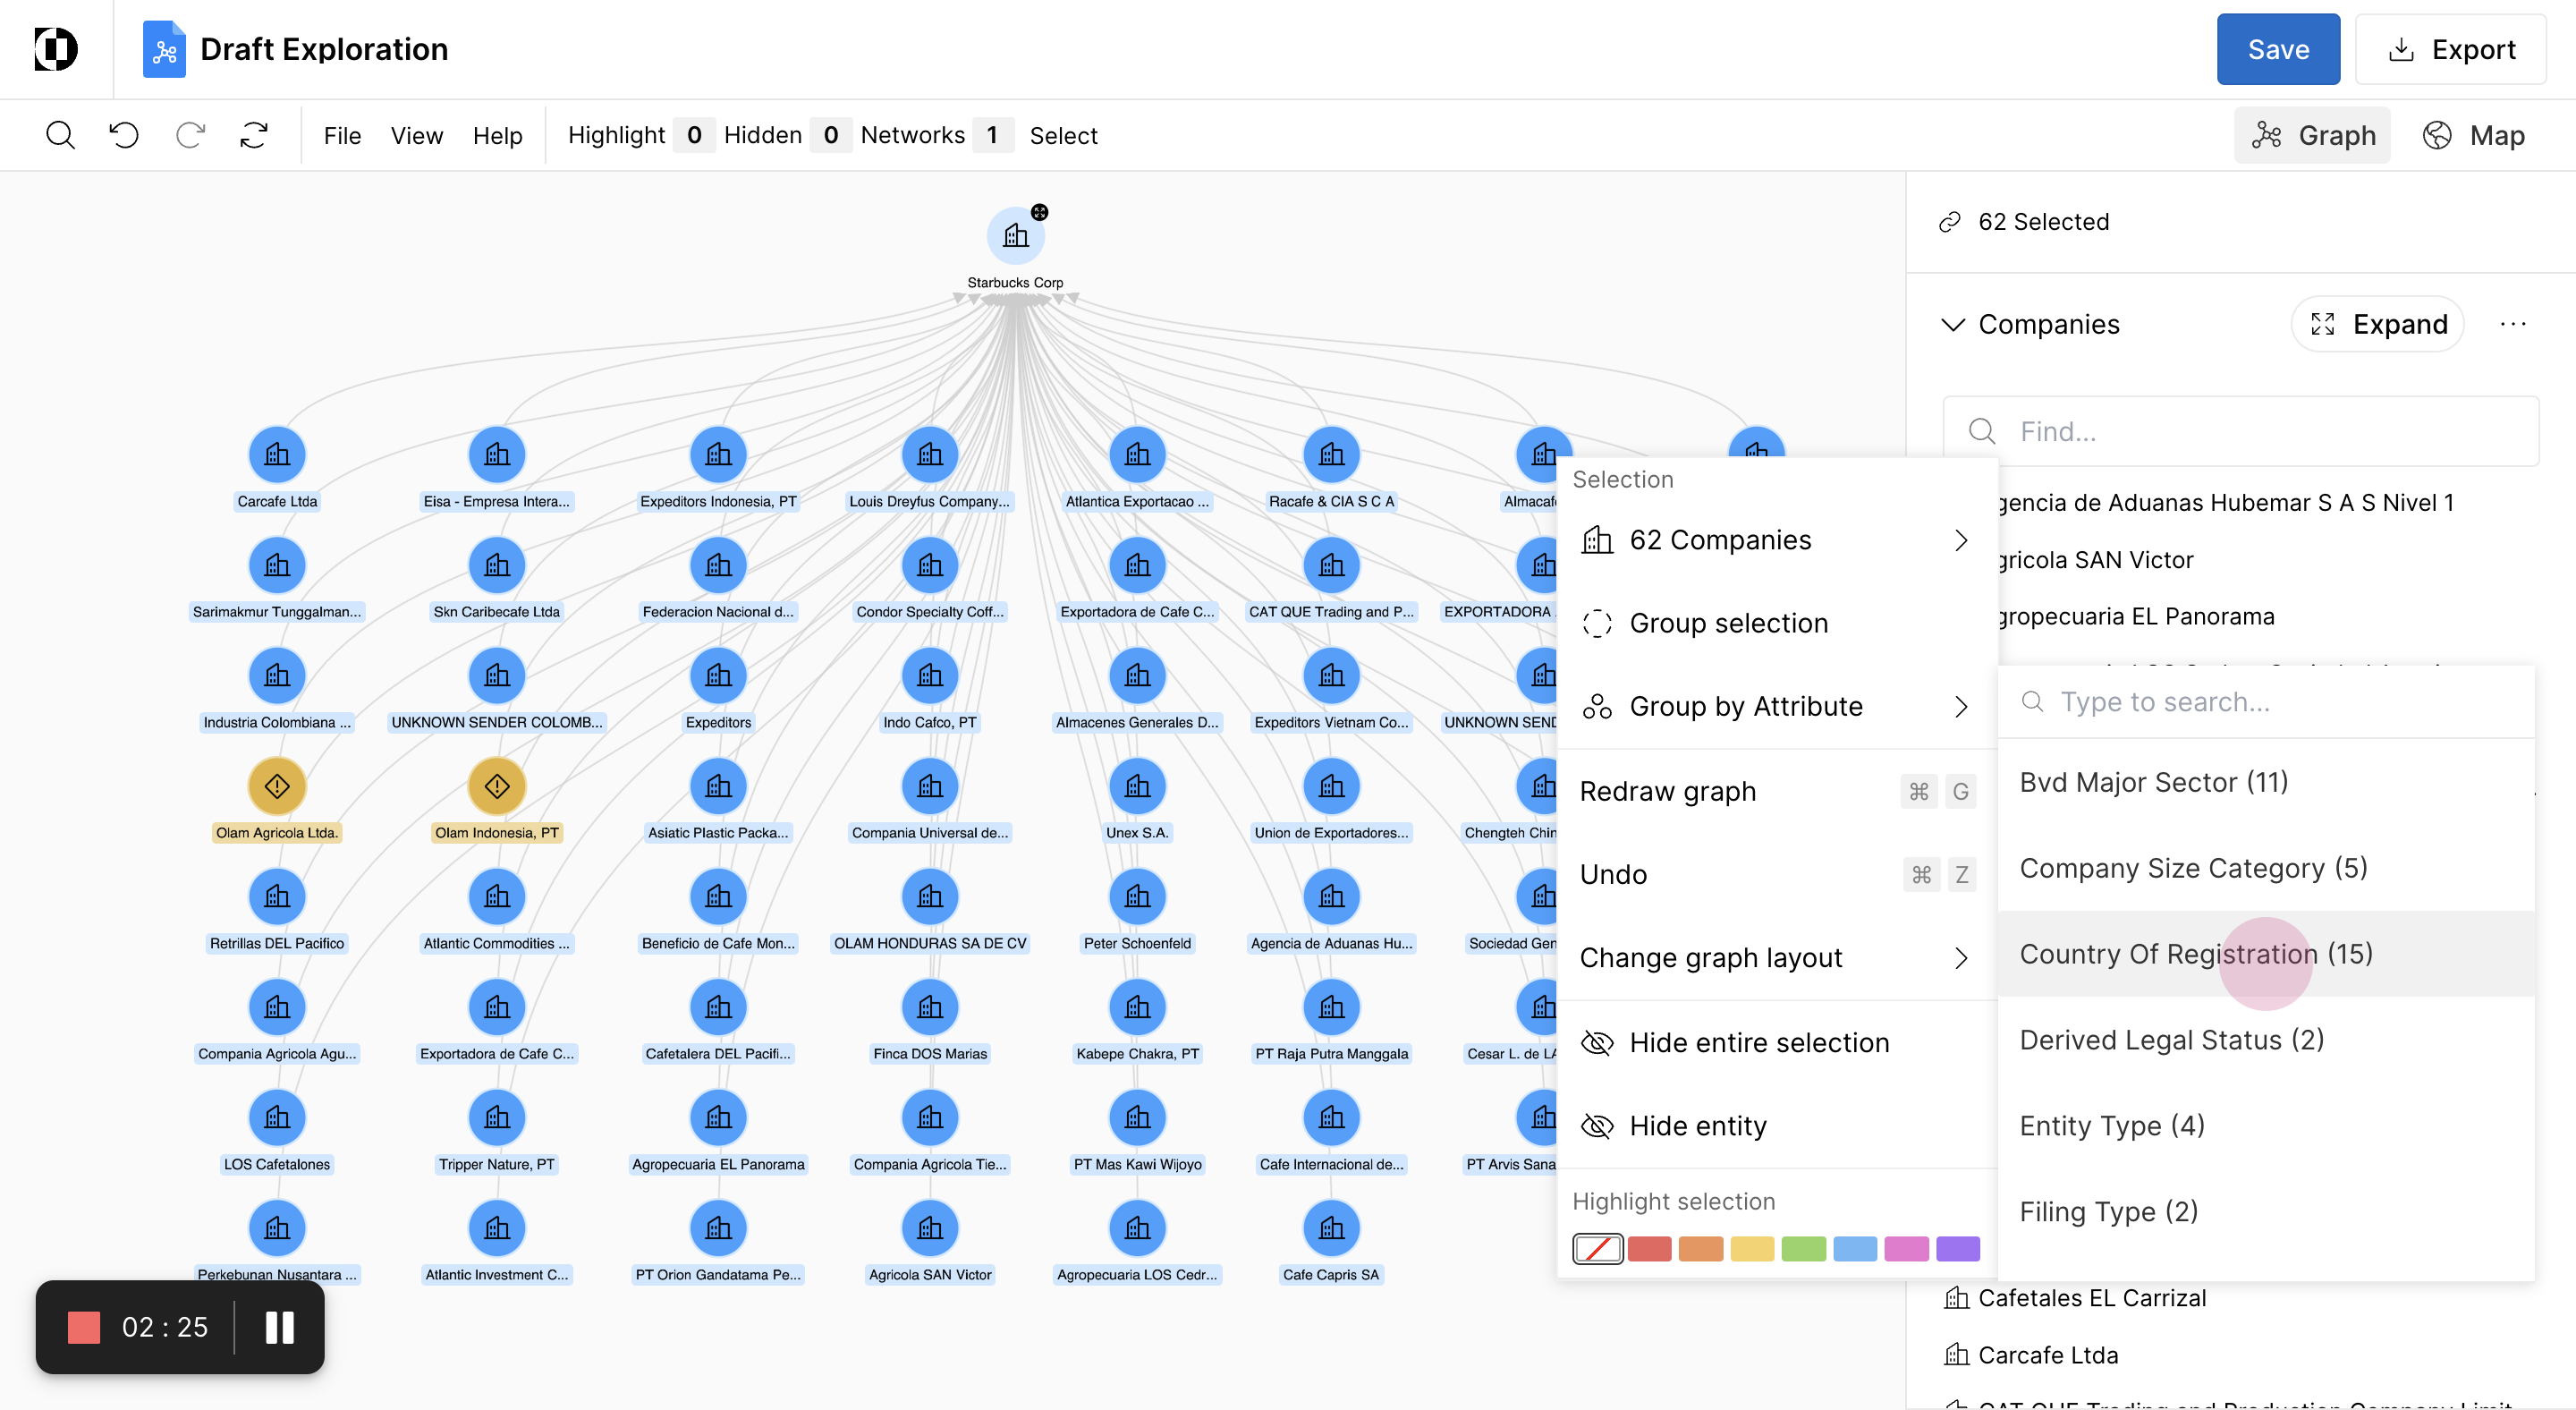Click the search magnifier toolbar icon

[x=60, y=135]
